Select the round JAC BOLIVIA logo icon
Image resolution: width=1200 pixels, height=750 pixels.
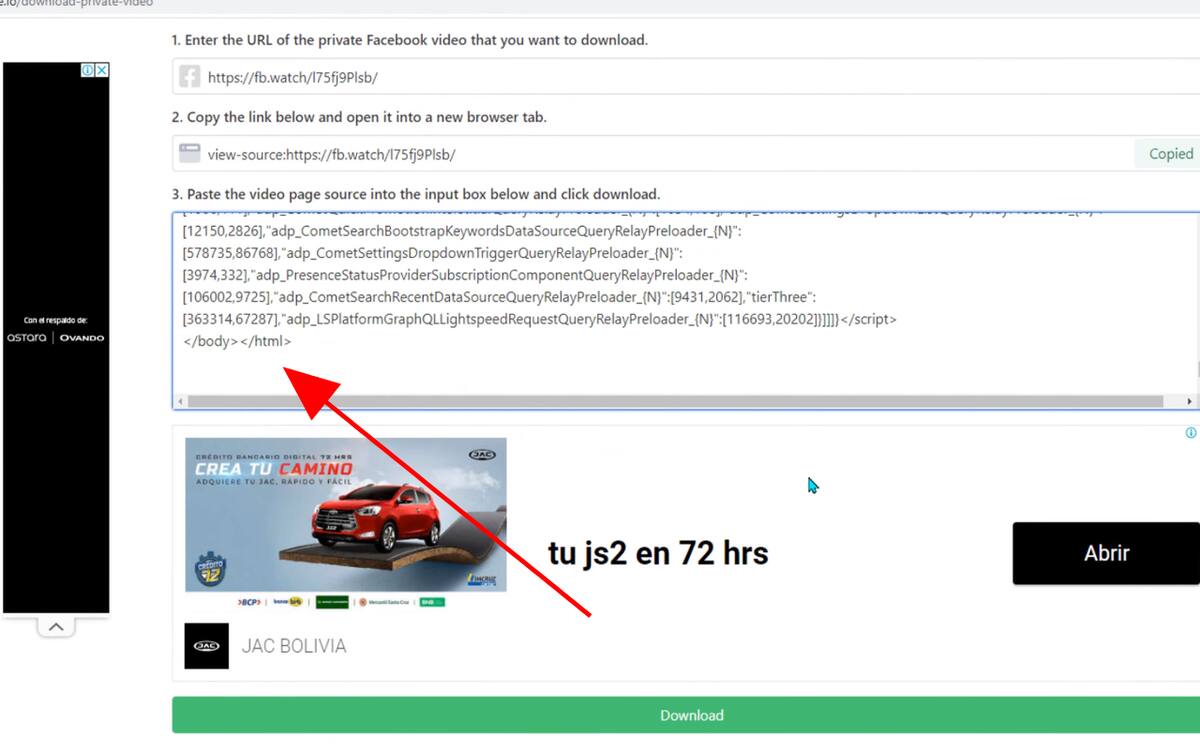click(x=205, y=645)
